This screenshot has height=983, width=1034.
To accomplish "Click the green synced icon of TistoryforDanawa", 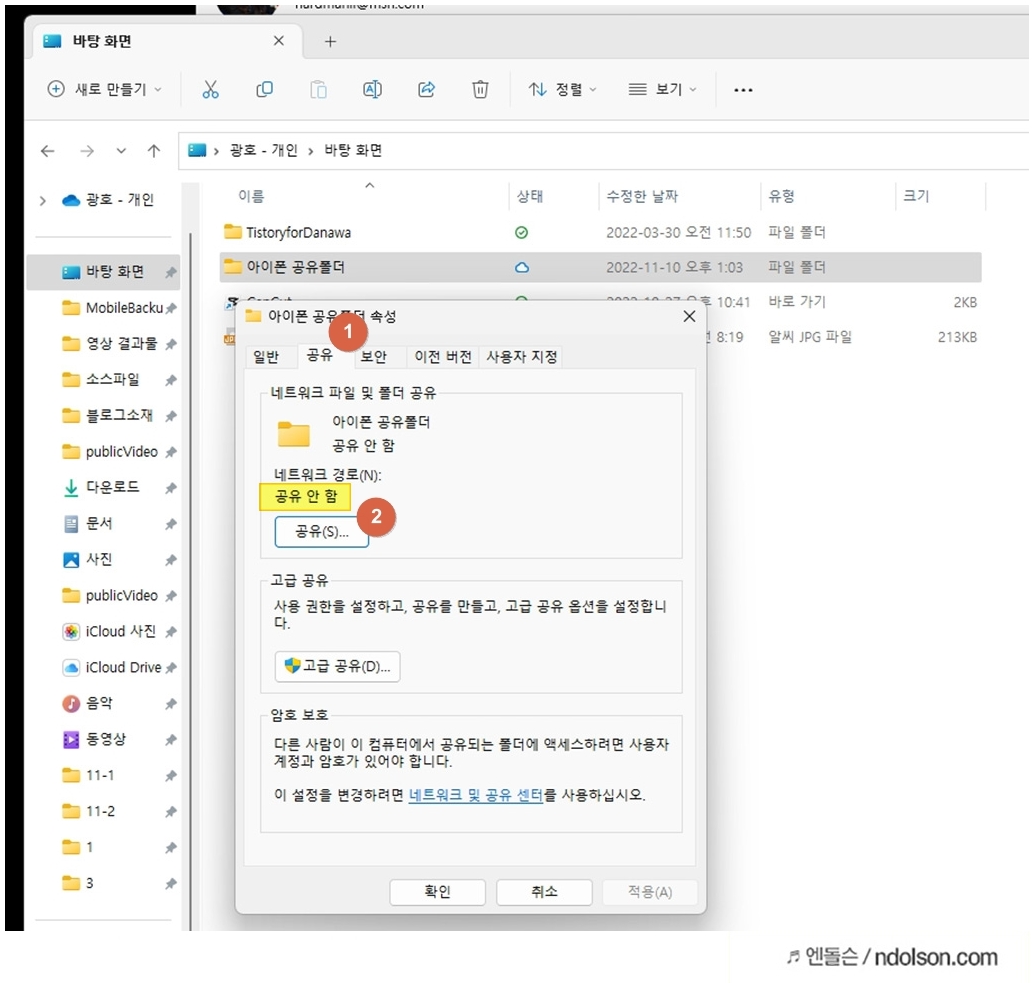I will [x=521, y=233].
